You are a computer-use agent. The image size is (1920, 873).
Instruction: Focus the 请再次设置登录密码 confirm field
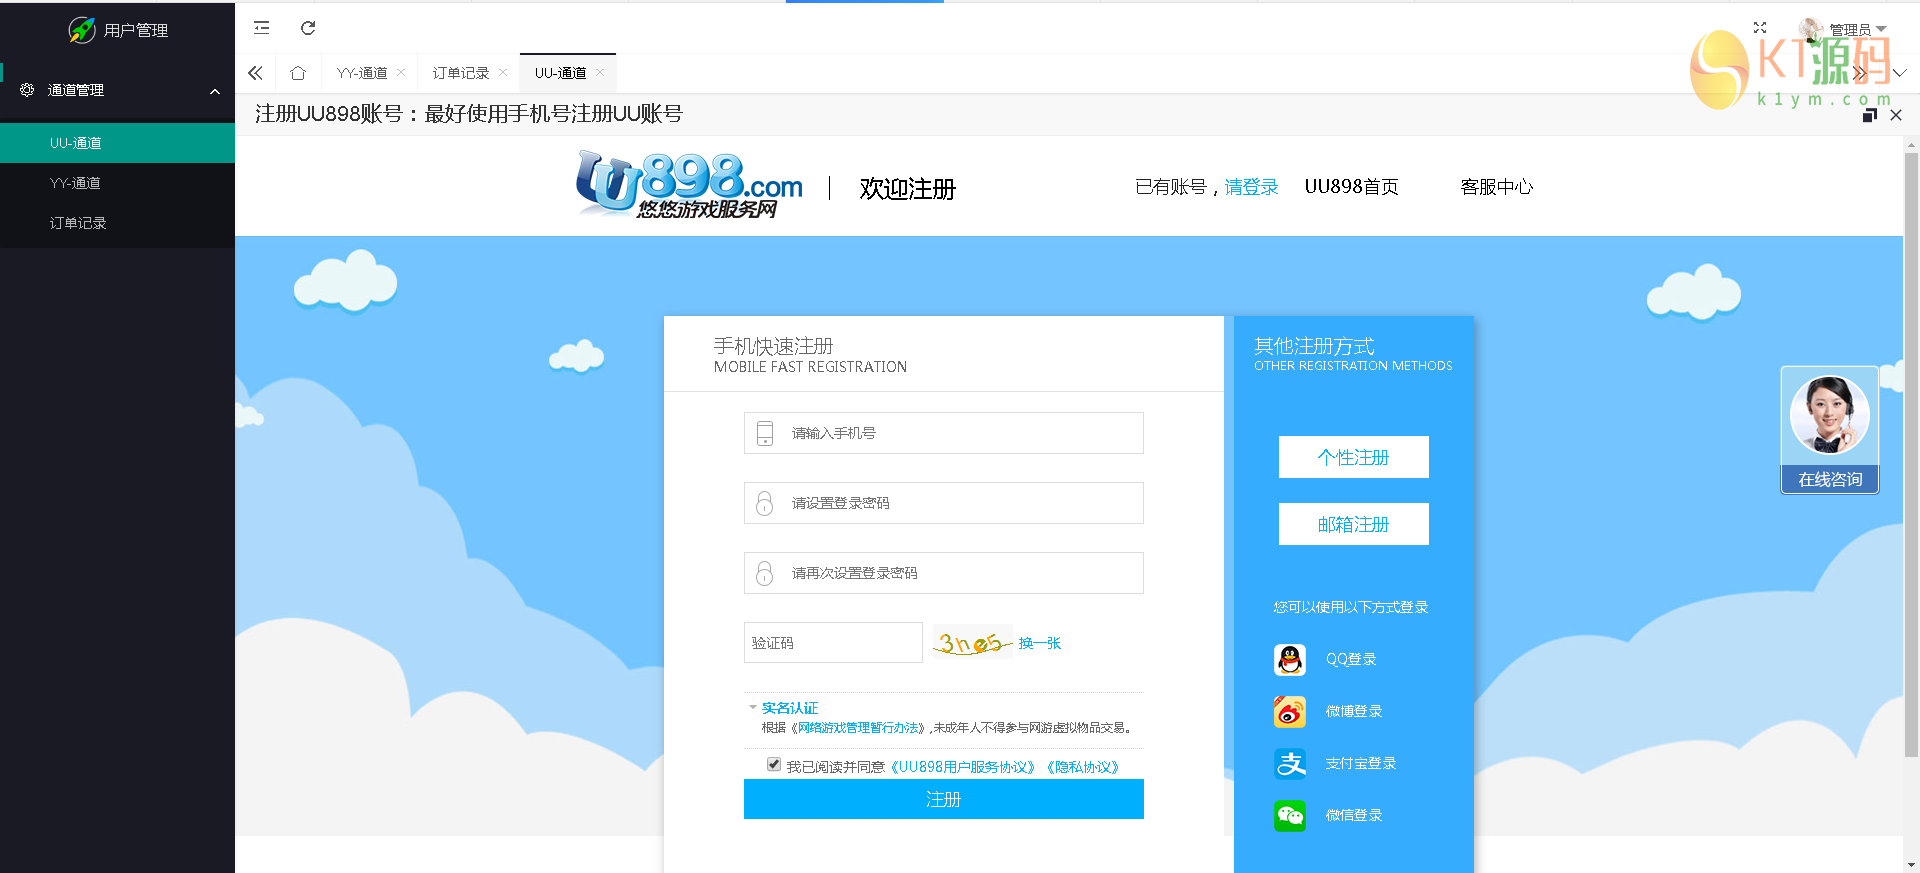[x=944, y=573]
